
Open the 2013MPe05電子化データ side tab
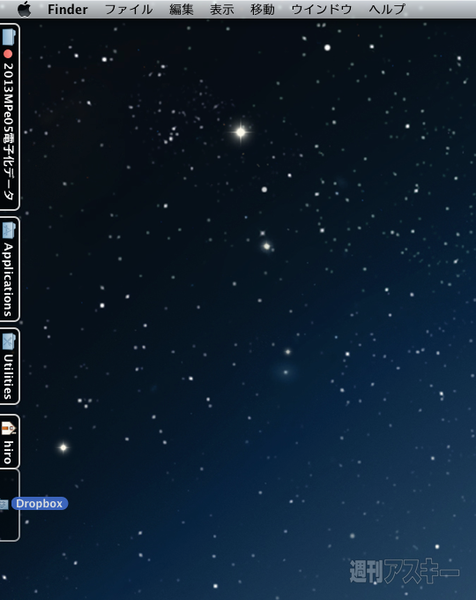(x=9, y=117)
